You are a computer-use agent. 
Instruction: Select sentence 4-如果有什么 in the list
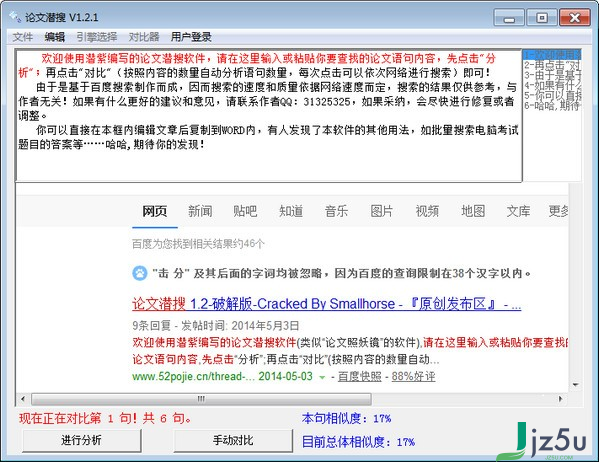(x=552, y=85)
